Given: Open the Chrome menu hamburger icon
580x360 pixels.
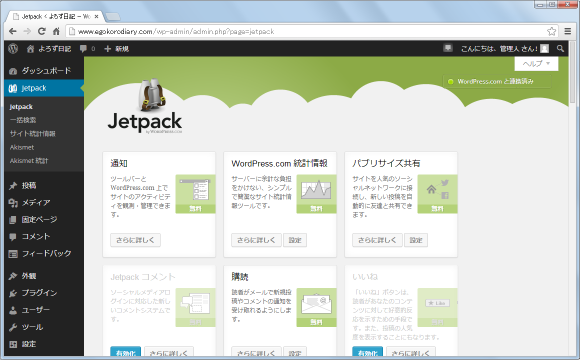Looking at the screenshot, I should 568,31.
